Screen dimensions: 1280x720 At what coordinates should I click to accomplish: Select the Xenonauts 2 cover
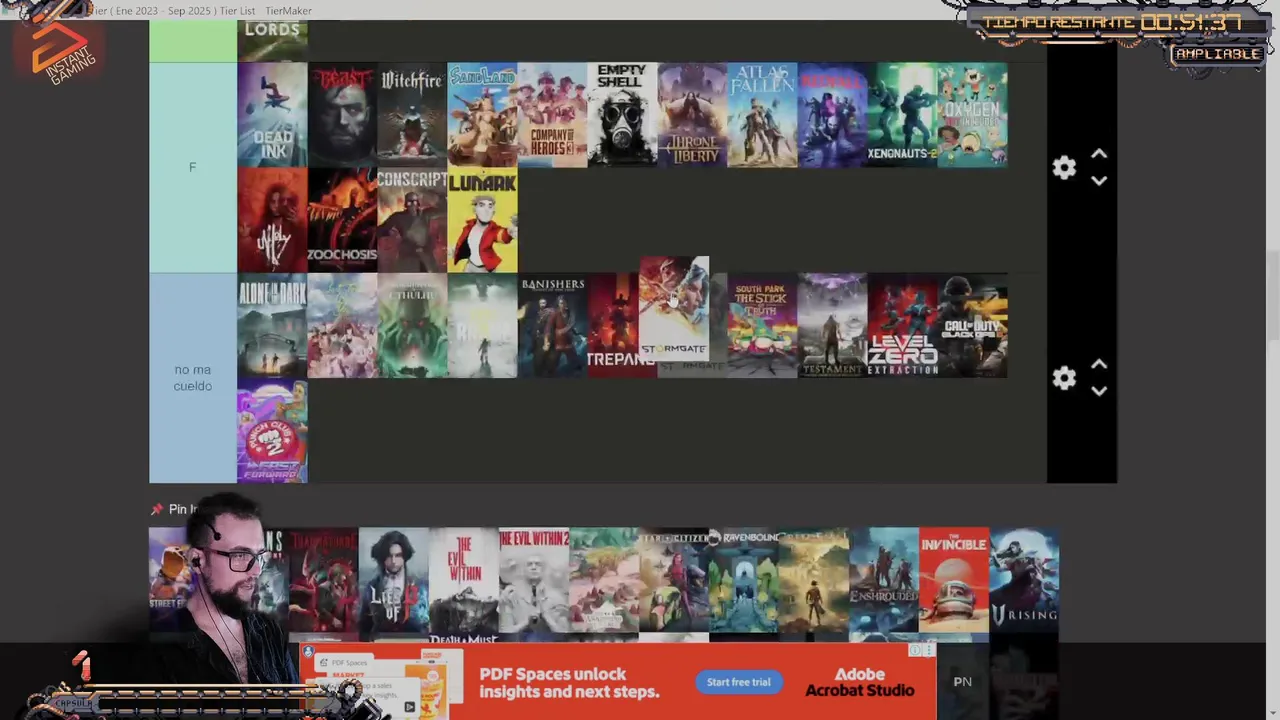point(902,115)
